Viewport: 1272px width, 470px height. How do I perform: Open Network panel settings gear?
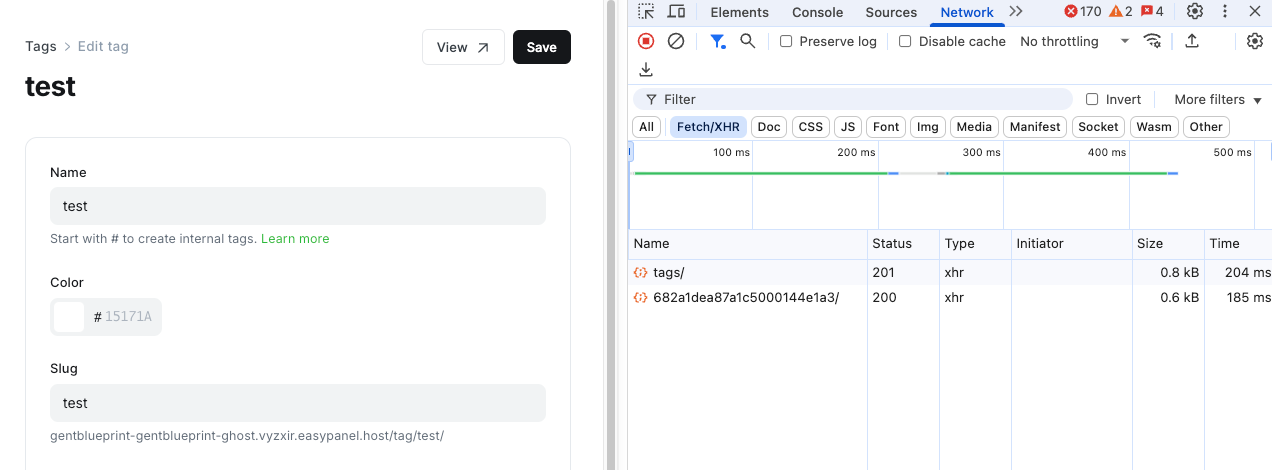click(1255, 41)
